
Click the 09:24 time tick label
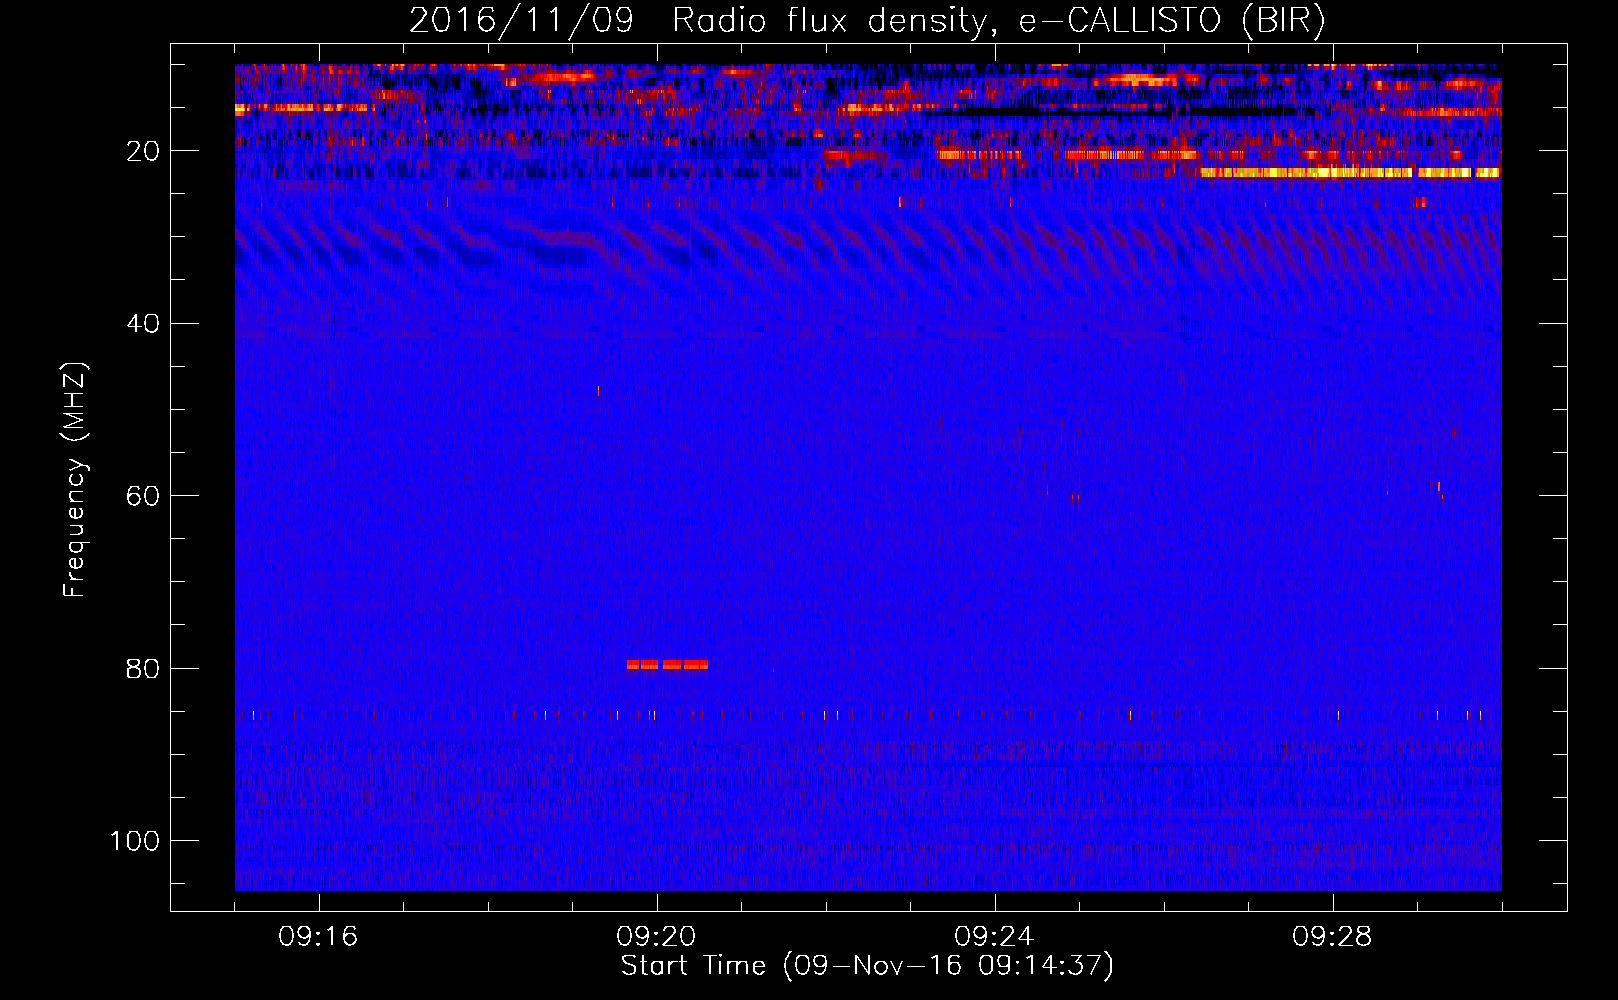994,937
